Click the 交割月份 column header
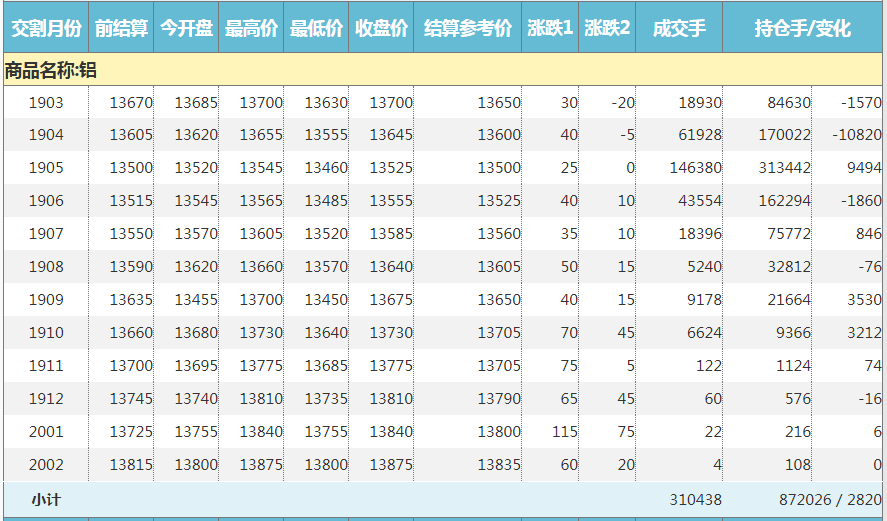Viewport: 887px width, 521px height. [x=46, y=28]
